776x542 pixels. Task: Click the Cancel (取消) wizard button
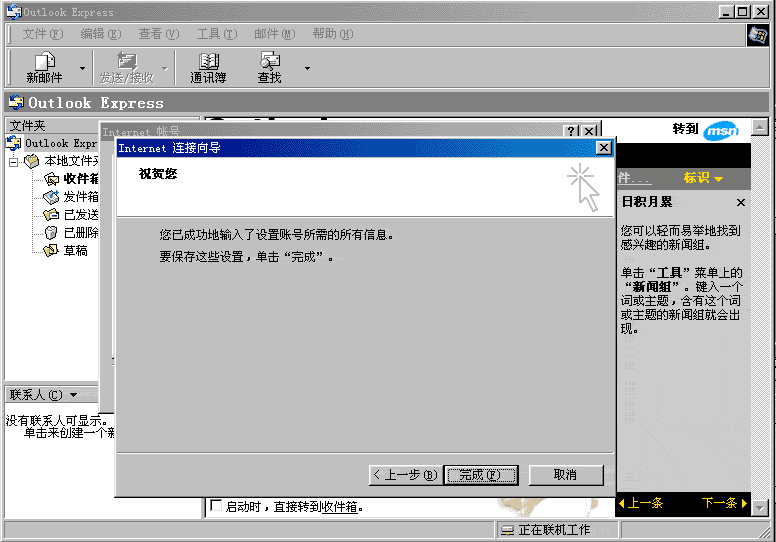point(566,475)
